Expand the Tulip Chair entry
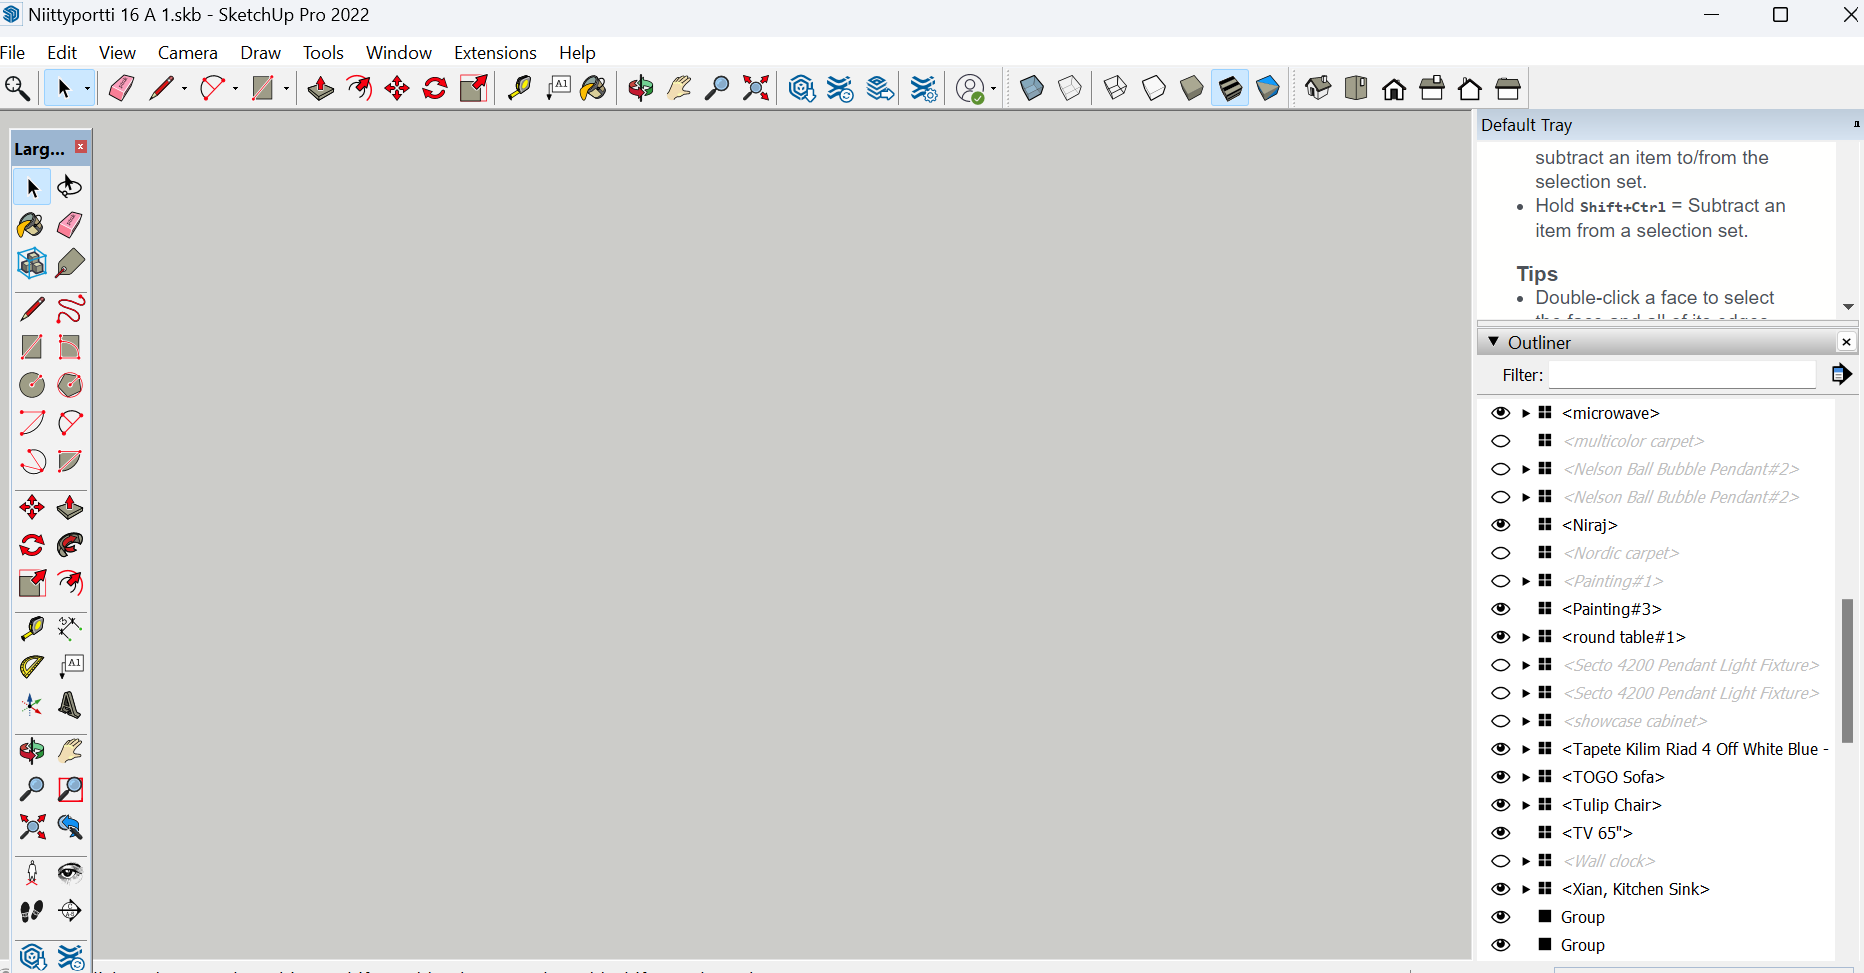This screenshot has width=1864, height=973. coord(1526,805)
